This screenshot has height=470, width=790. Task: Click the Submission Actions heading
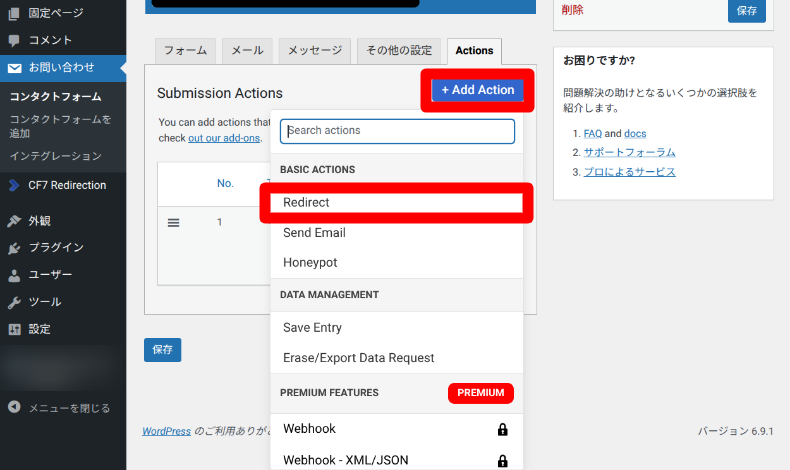[220, 93]
